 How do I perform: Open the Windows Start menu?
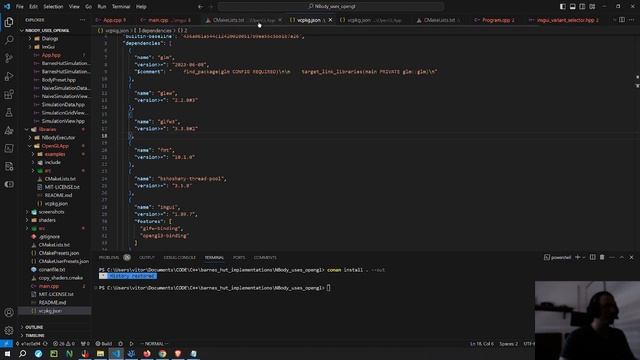click(x=7, y=353)
